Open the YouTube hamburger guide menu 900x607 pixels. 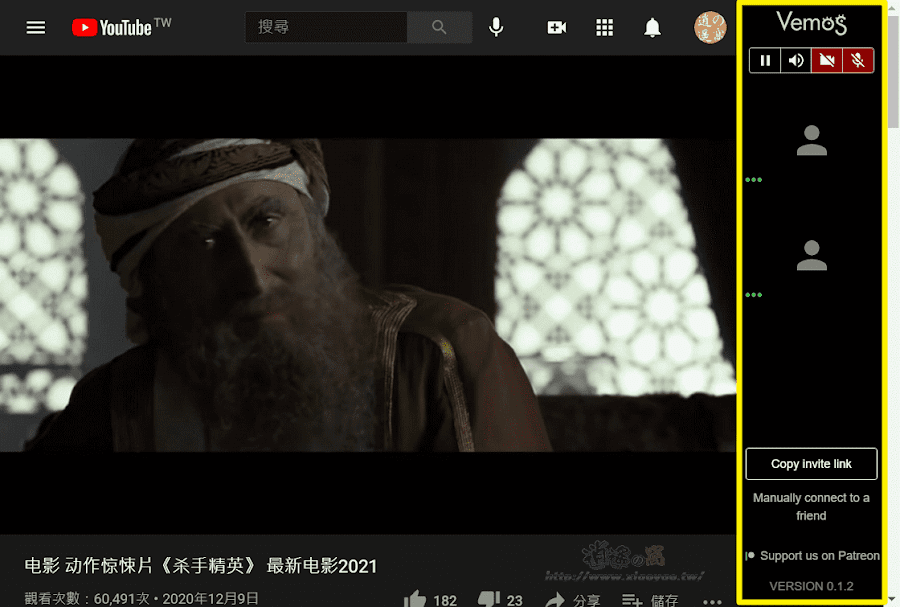click(36, 28)
